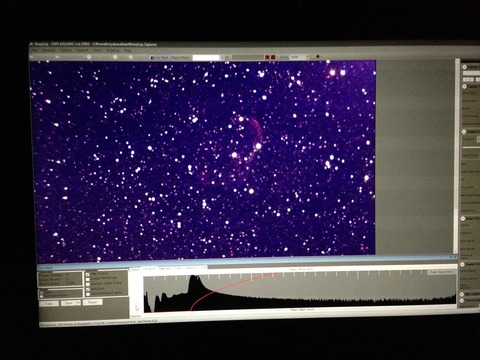Viewport: 480px width, 360px height.
Task: Close the Live Stack panel
Action: [x=455, y=257]
